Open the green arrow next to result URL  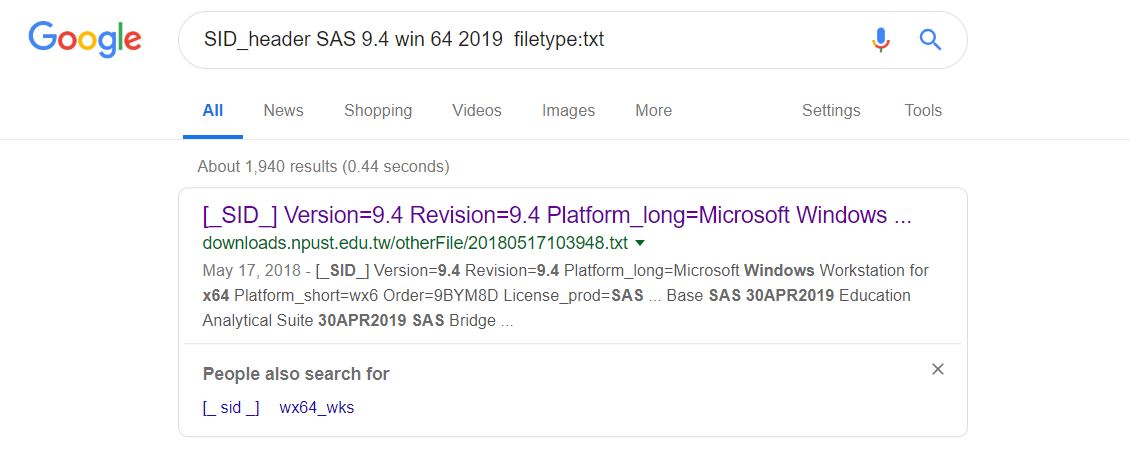coord(640,243)
